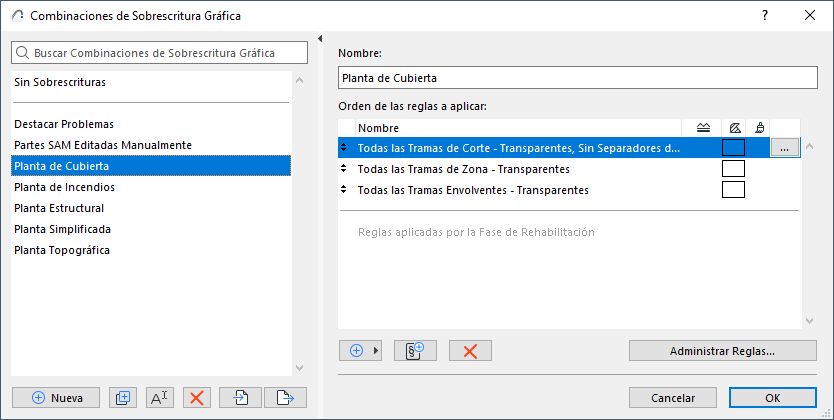The height and width of the screenshot is (420, 834).
Task: Open the add rule dropdown arrow
Action: pos(376,351)
